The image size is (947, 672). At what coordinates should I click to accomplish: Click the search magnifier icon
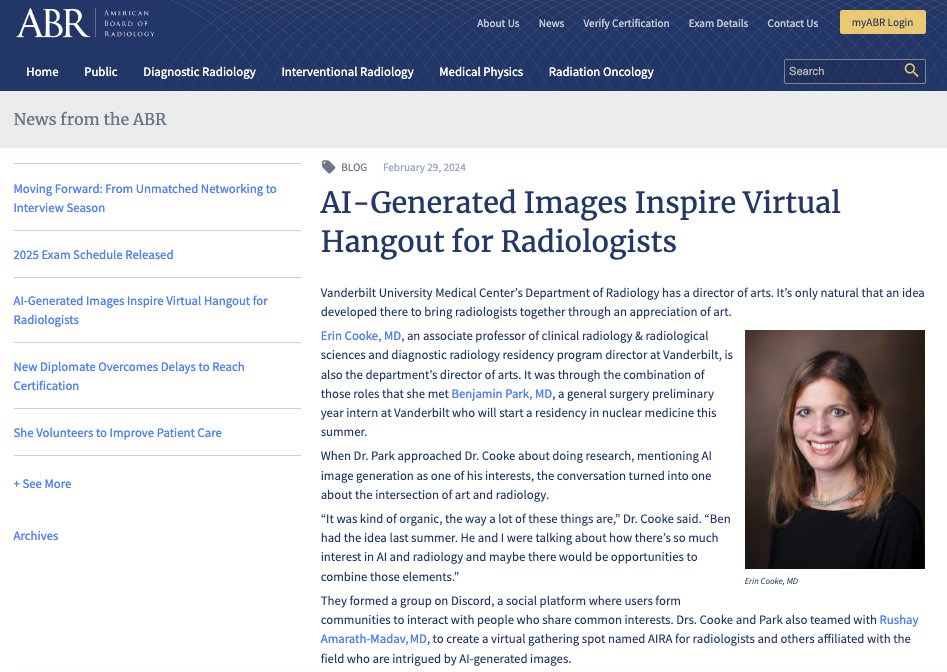tap(911, 71)
